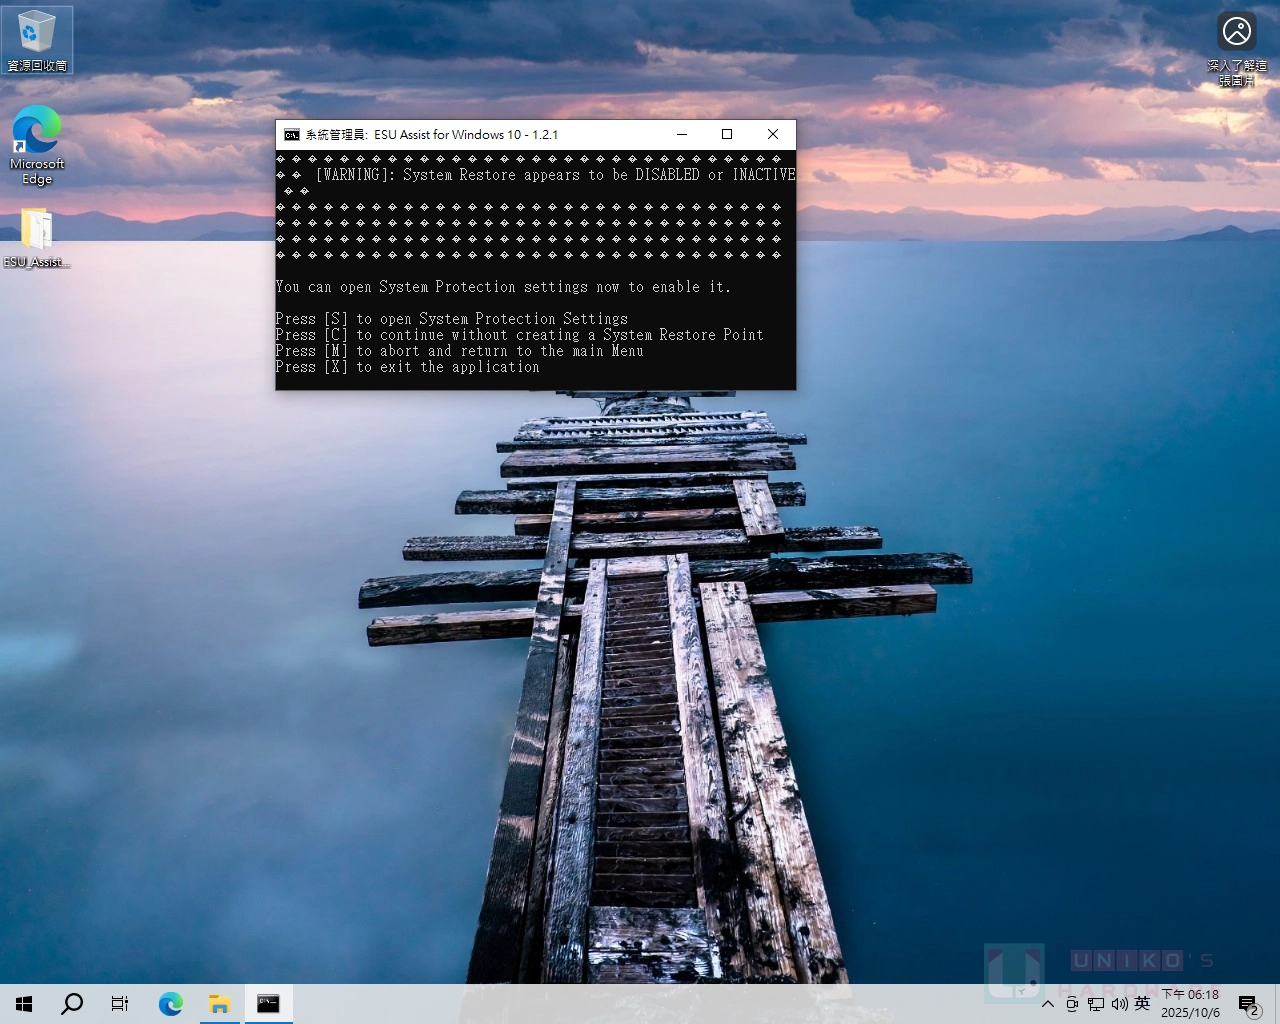
Task: Open Task View from the taskbar
Action: pyautogui.click(x=120, y=1004)
